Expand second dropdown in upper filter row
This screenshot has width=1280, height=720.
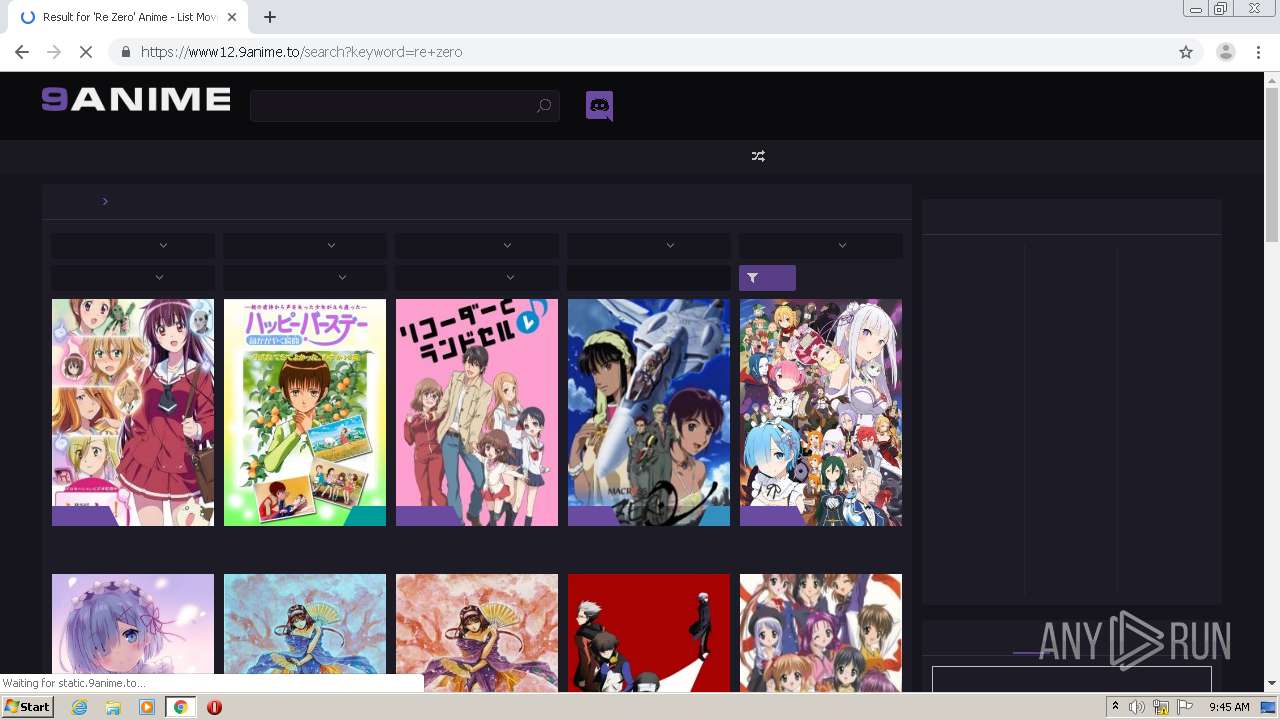(x=305, y=245)
